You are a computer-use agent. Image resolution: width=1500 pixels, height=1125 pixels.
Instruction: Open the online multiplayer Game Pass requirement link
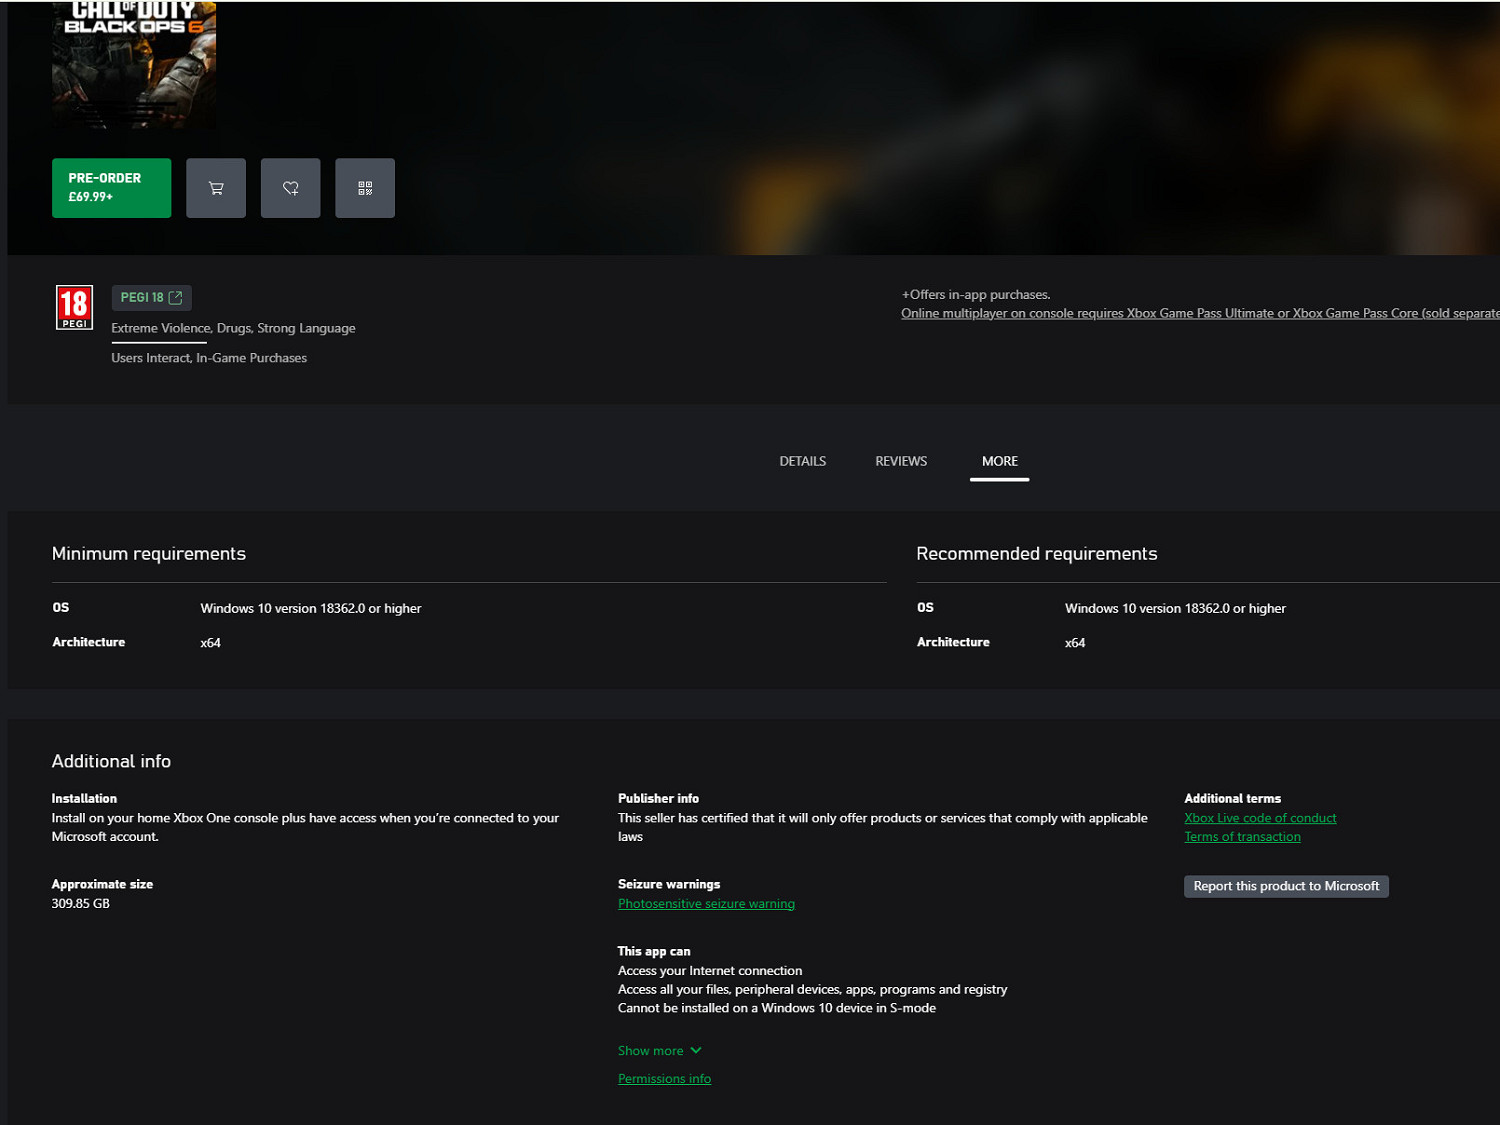(1199, 314)
